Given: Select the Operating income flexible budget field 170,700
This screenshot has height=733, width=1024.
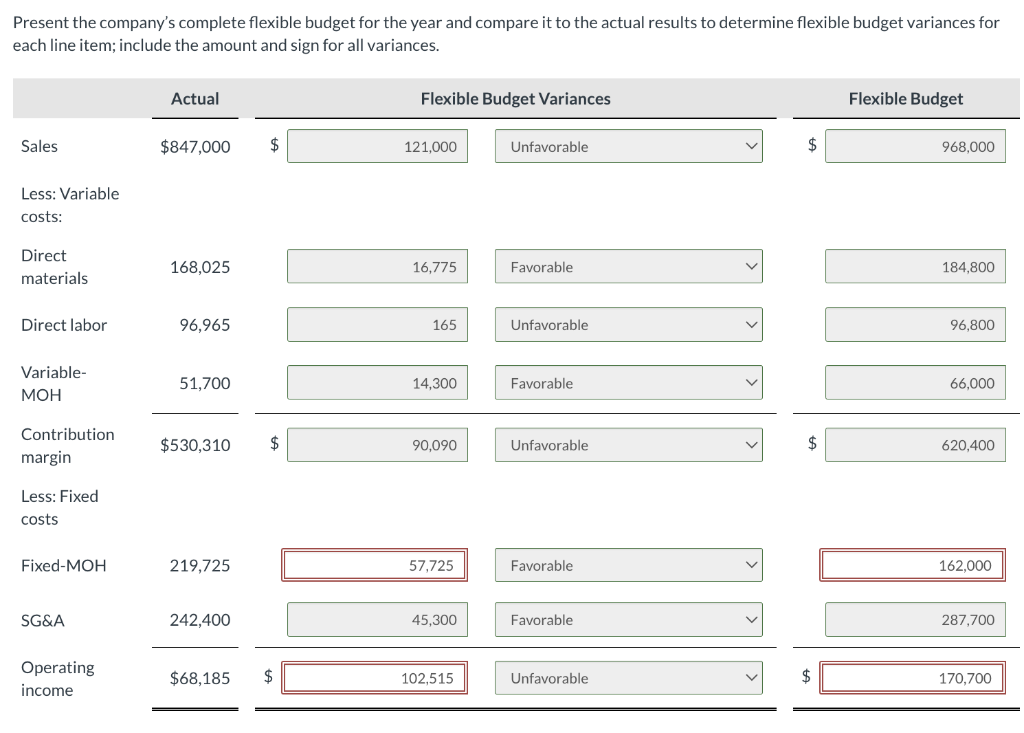Looking at the screenshot, I should point(912,678).
